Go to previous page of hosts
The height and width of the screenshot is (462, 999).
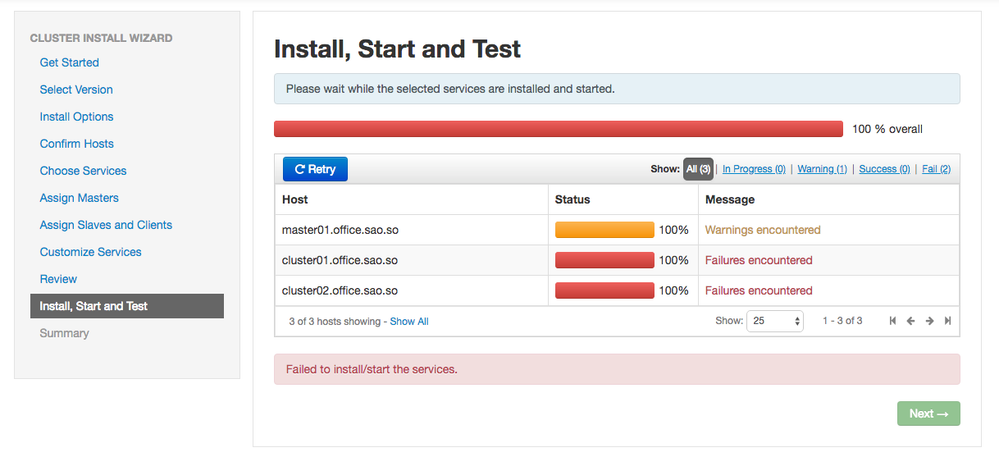point(911,321)
